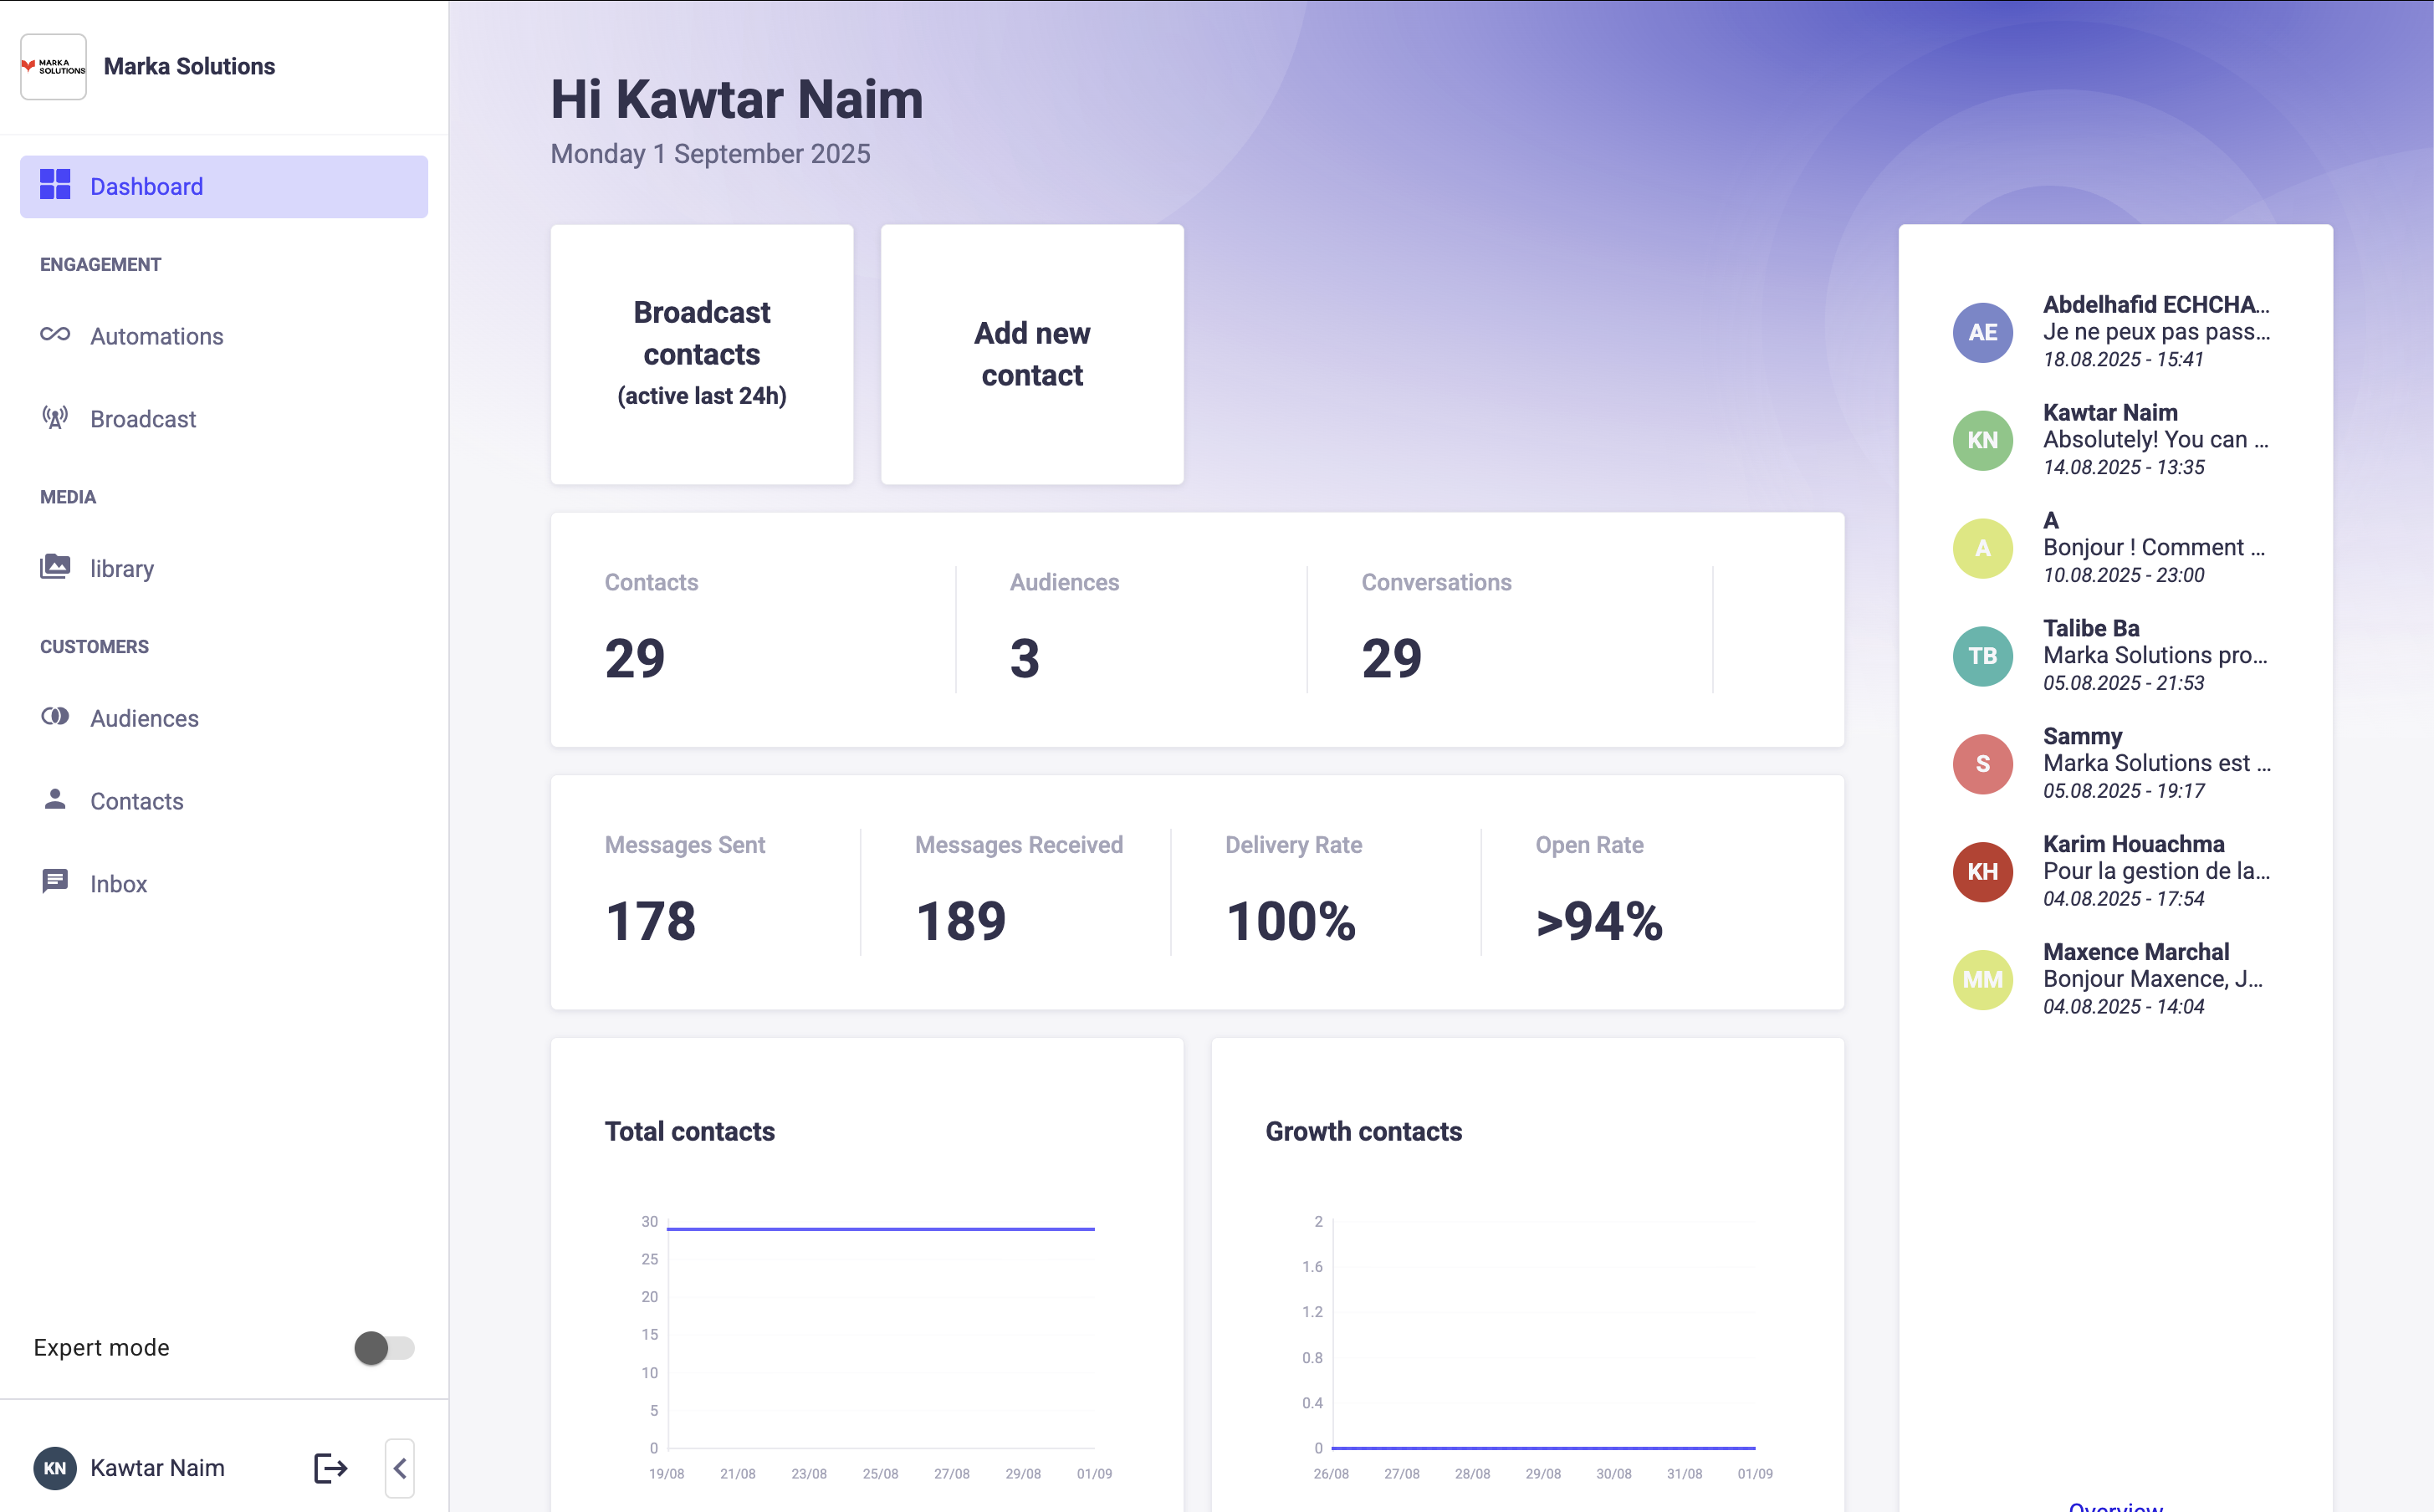This screenshot has height=1512, width=2434.
Task: Click the Broadcast antenna icon
Action: (55, 418)
